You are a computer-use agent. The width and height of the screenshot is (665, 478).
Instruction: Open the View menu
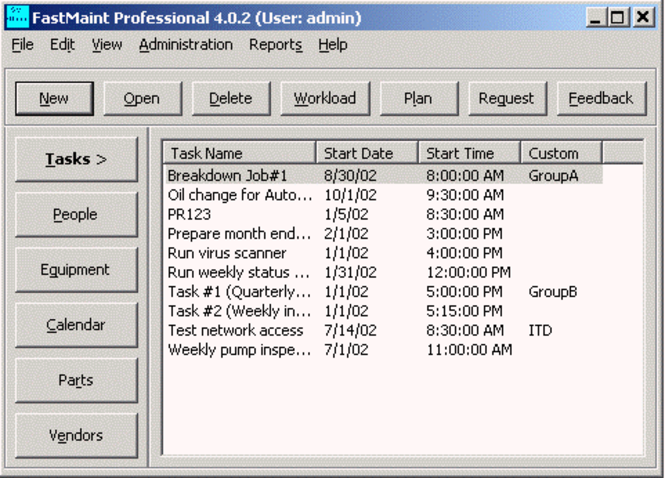107,45
